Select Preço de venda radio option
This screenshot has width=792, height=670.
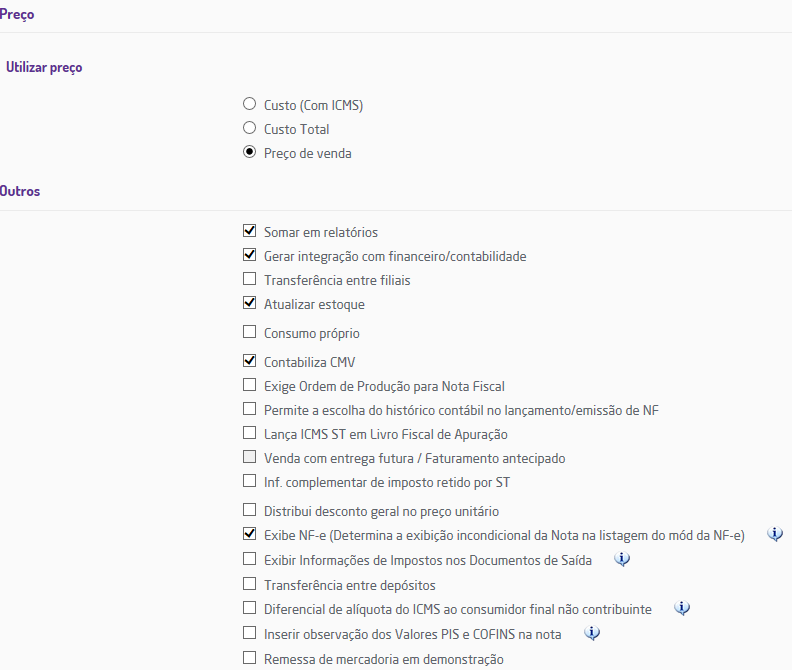(250, 153)
